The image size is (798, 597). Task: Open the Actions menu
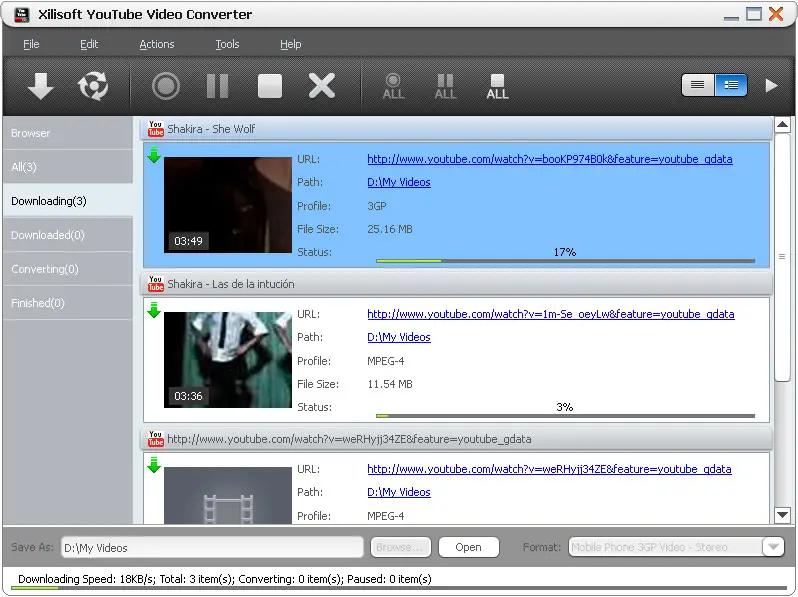157,44
